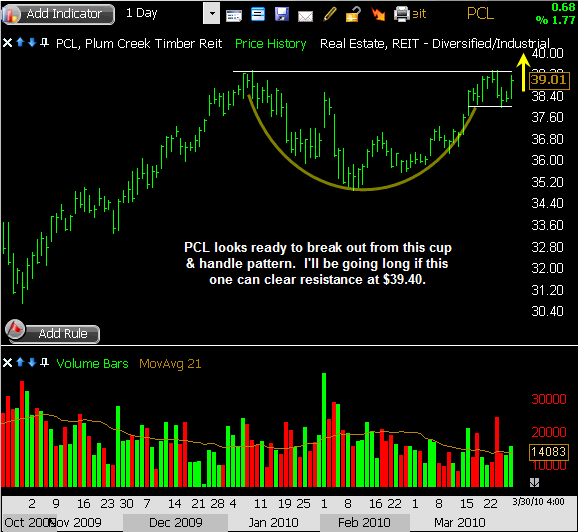Click the Mar 2010 month label
The width and height of the screenshot is (578, 532).
[x=459, y=523]
